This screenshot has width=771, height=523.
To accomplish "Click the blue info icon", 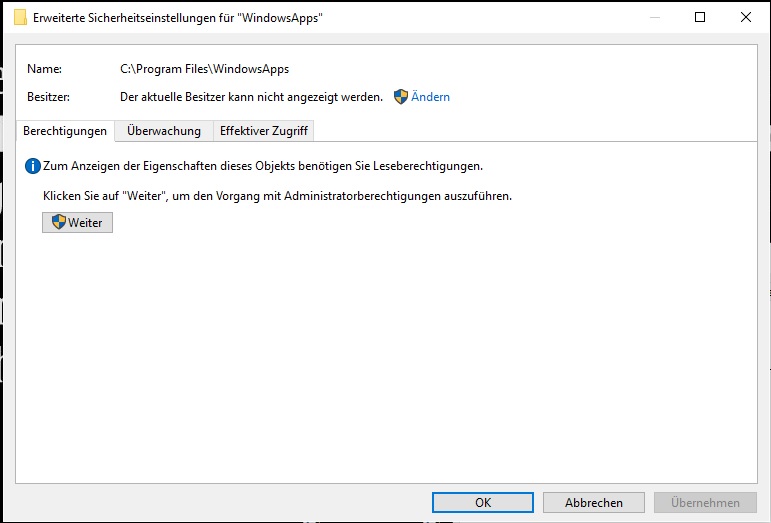I will (32, 166).
